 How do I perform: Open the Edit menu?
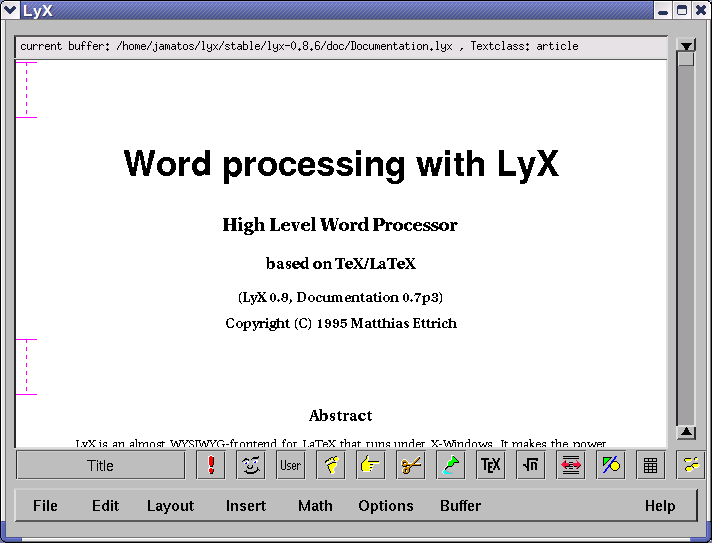pyautogui.click(x=105, y=505)
